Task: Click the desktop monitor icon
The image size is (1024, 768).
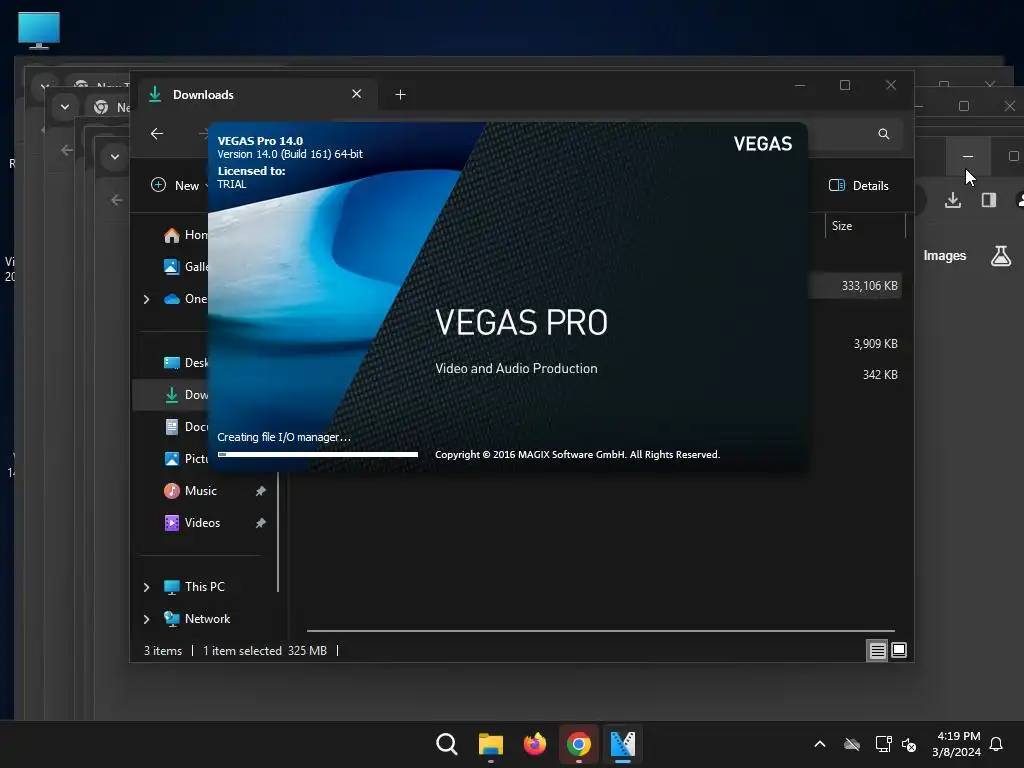Action: (x=39, y=30)
